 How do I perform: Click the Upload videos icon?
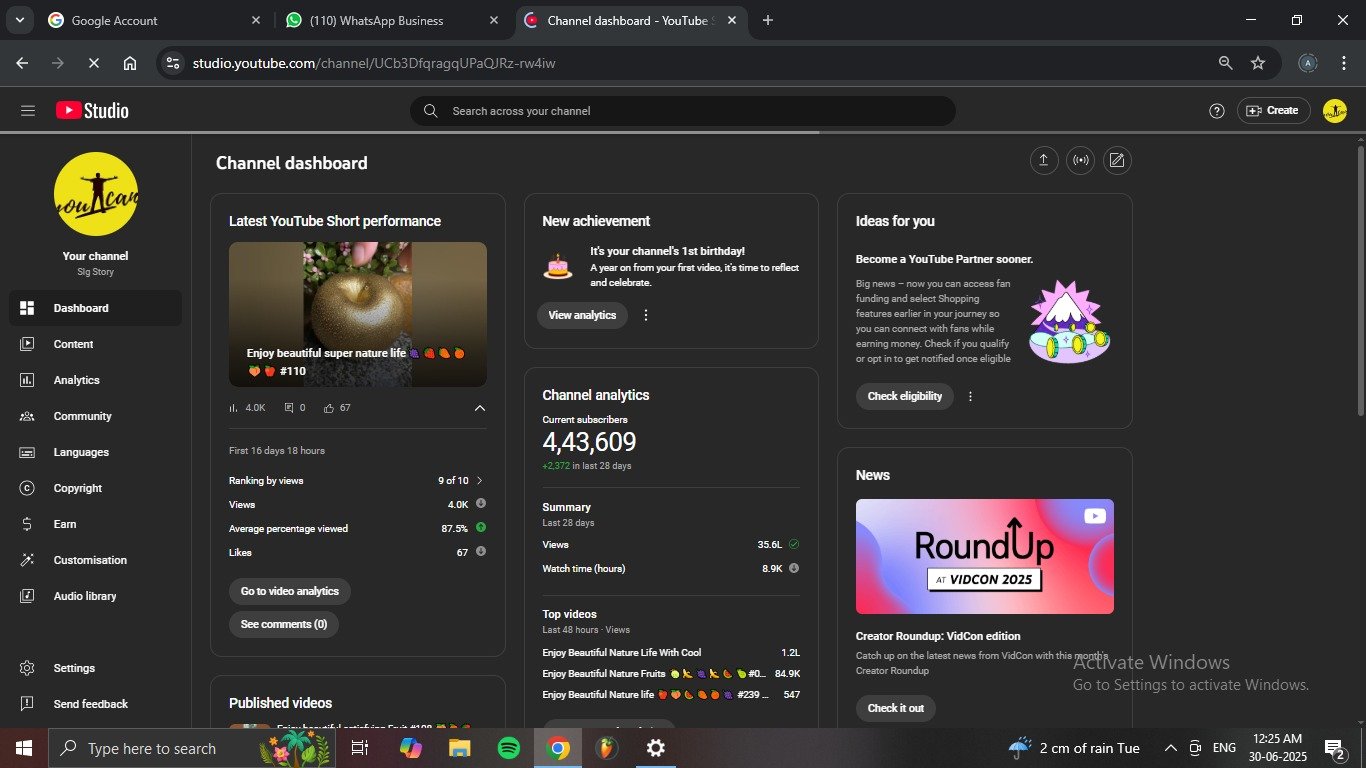point(1044,161)
